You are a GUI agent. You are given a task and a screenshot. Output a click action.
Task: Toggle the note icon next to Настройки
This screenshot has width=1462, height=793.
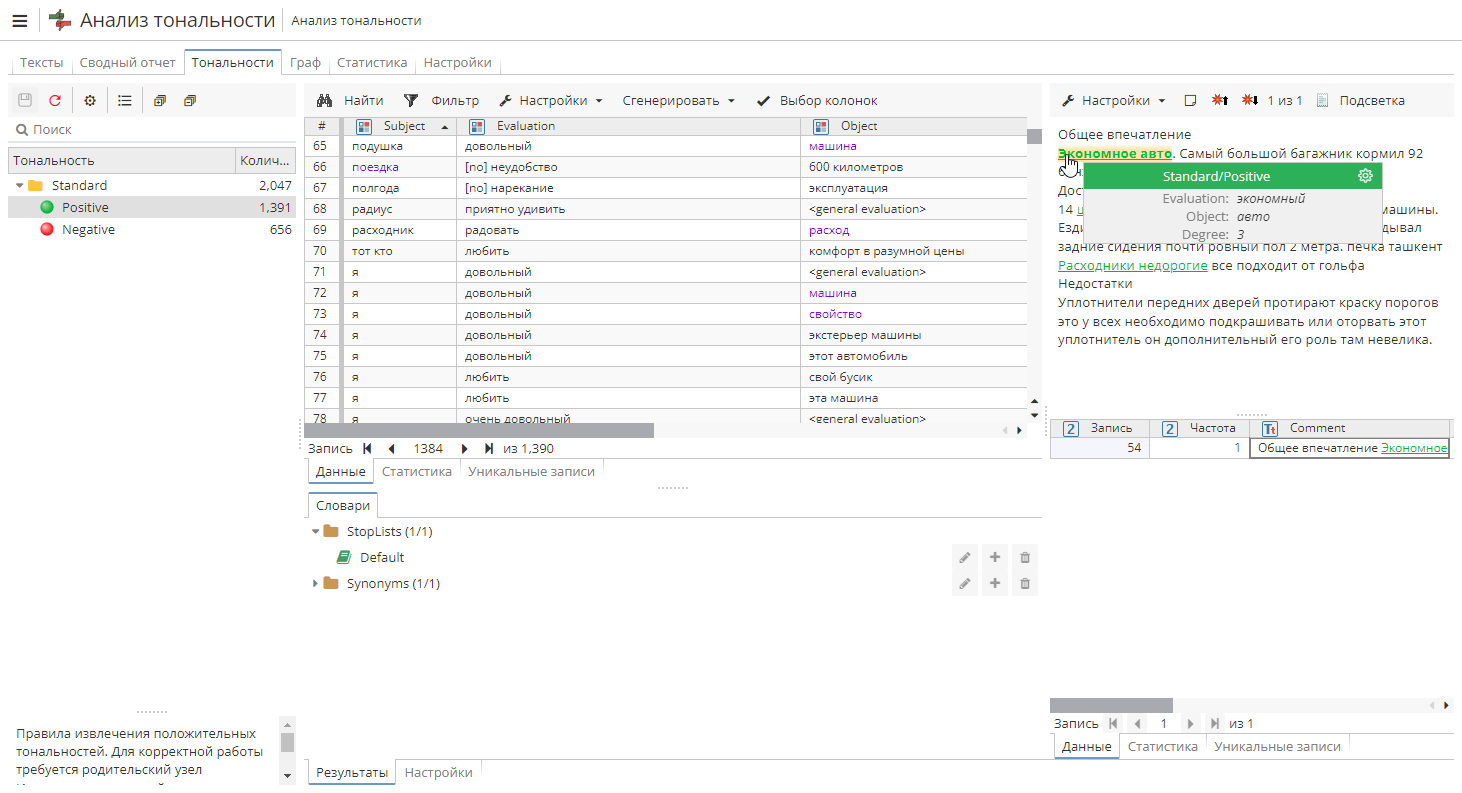[1190, 100]
